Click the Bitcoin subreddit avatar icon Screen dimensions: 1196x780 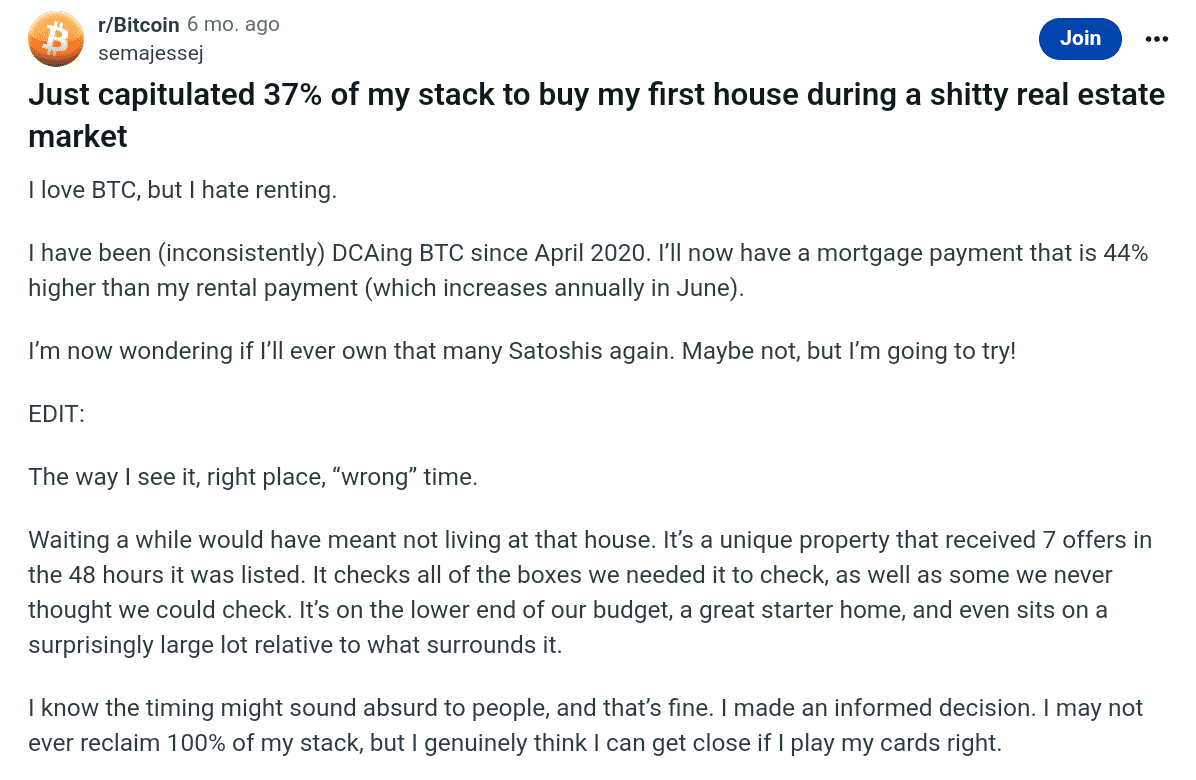56,38
